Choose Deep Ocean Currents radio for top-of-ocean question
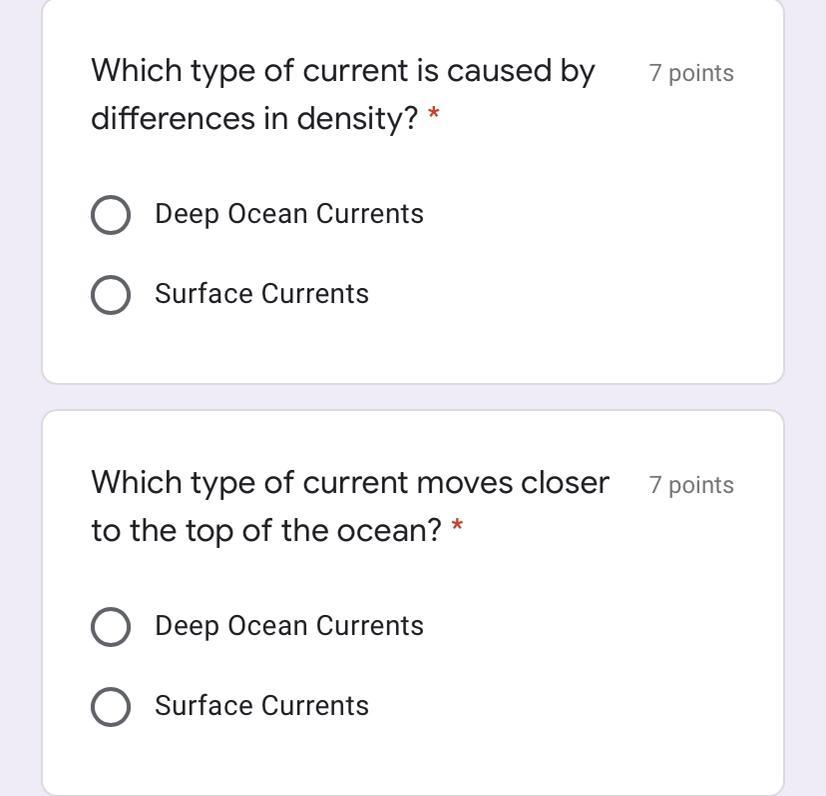Image resolution: width=826 pixels, height=796 pixels. point(110,627)
